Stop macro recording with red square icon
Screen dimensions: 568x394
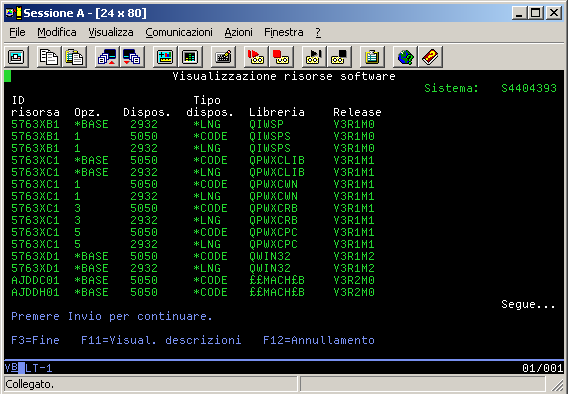click(281, 57)
